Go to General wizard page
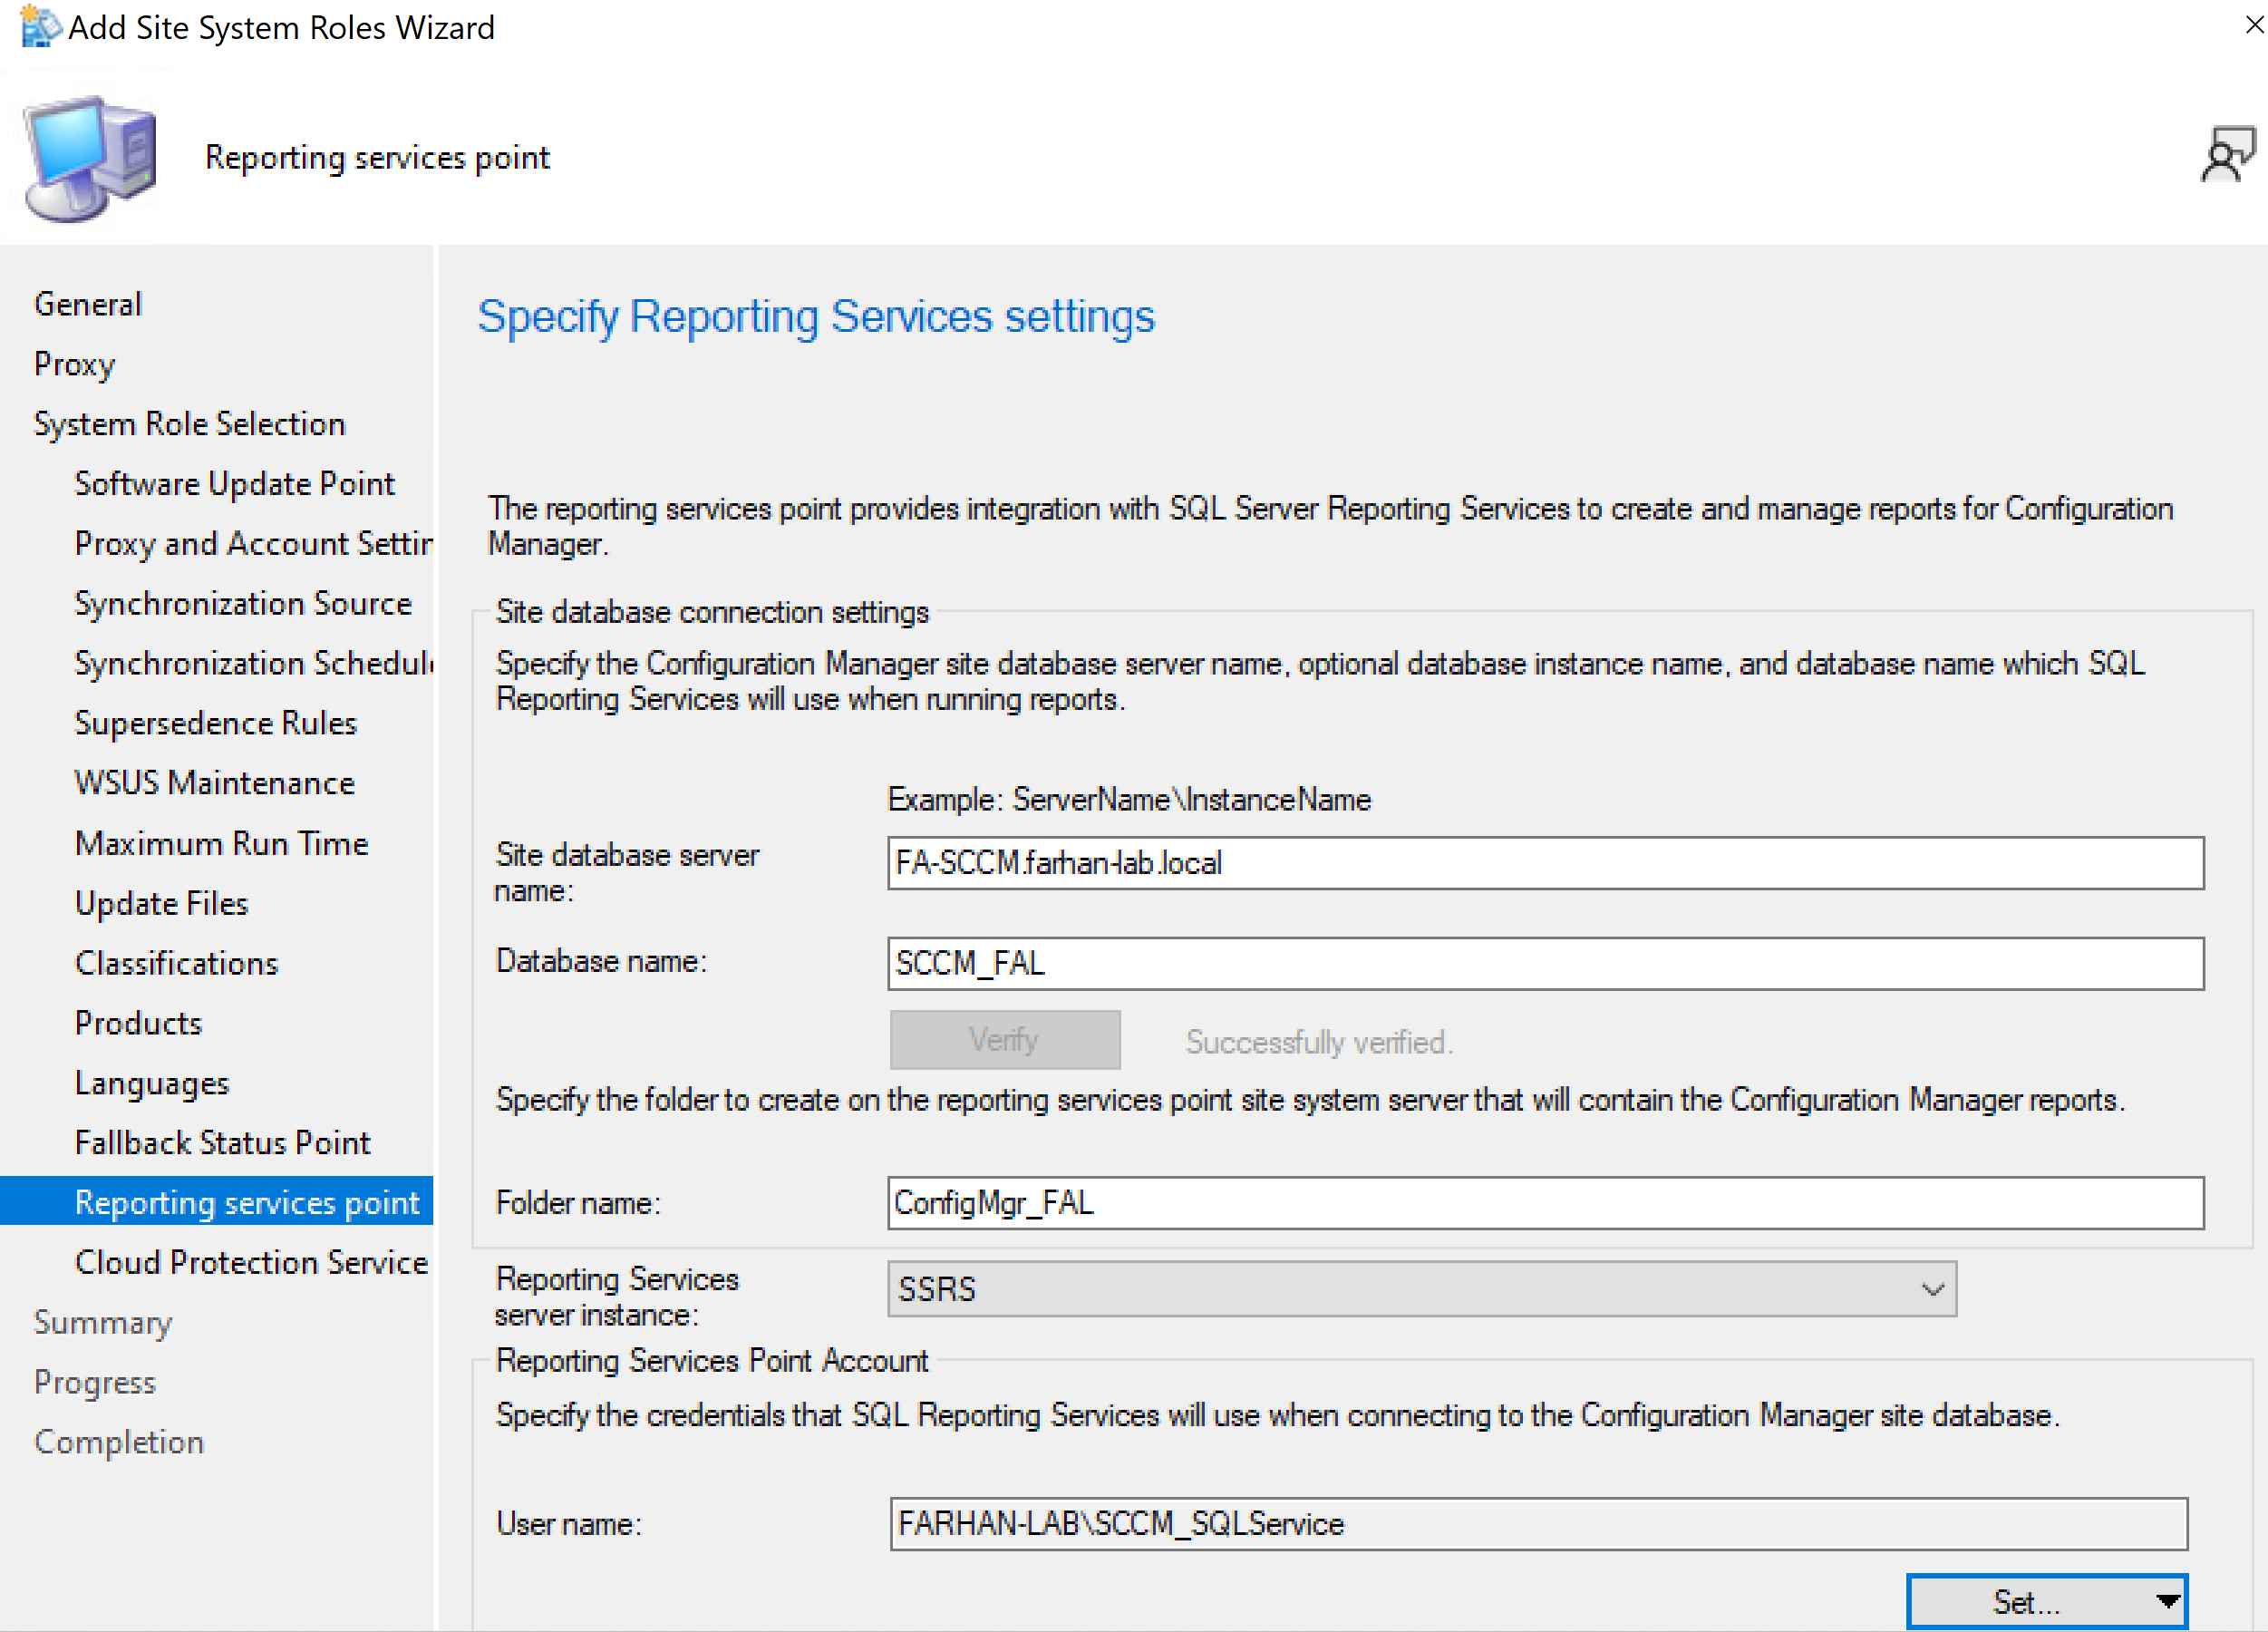Viewport: 2268px width, 1632px height. (x=88, y=304)
